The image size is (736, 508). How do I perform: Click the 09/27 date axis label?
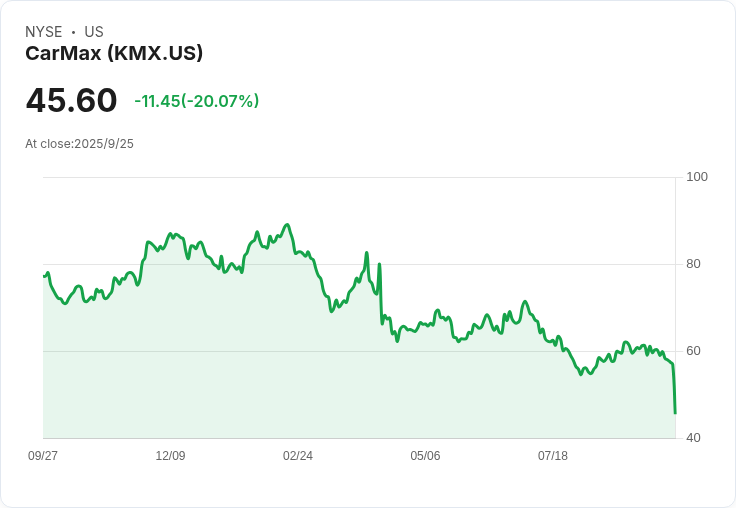pos(43,456)
